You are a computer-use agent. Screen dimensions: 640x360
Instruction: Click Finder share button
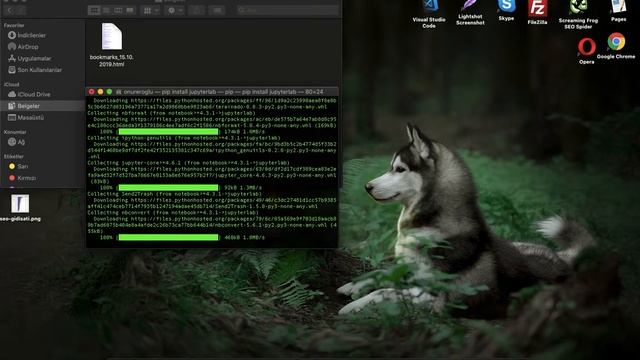[x=197, y=10]
